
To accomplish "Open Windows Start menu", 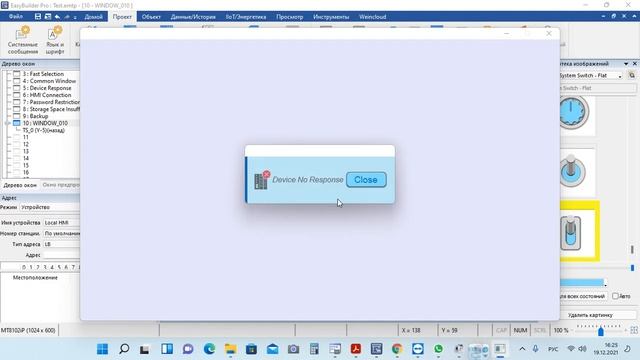I will tap(102, 349).
